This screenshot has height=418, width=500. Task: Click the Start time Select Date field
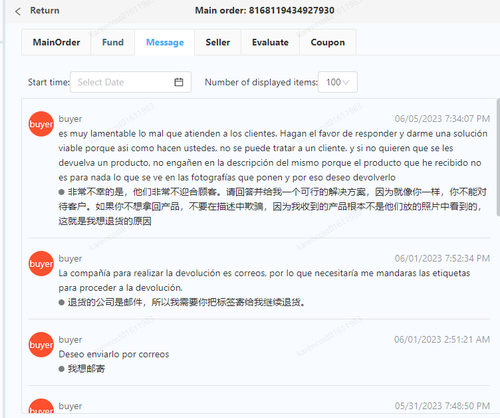(x=131, y=82)
